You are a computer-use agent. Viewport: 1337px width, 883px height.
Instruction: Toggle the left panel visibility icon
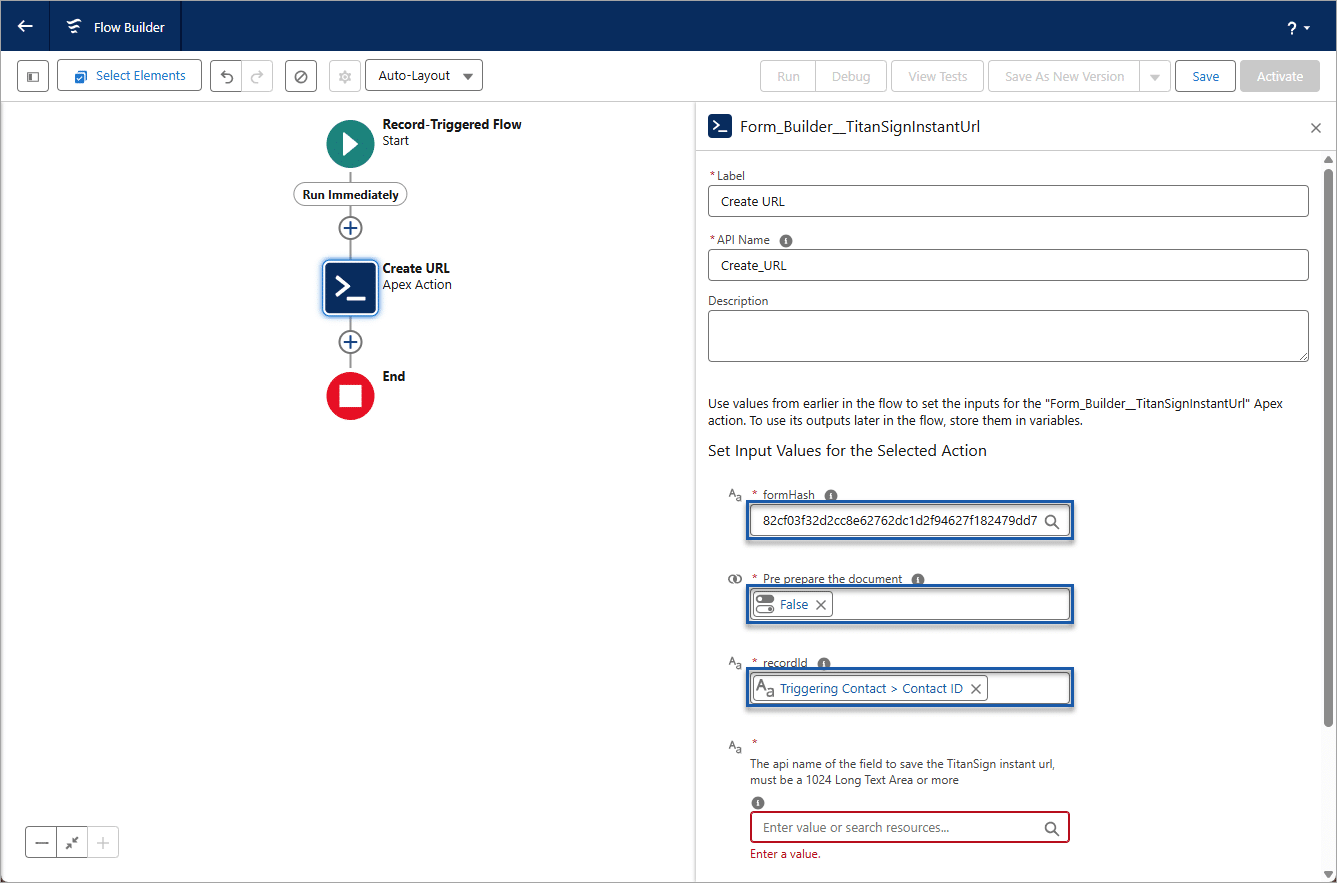click(33, 75)
